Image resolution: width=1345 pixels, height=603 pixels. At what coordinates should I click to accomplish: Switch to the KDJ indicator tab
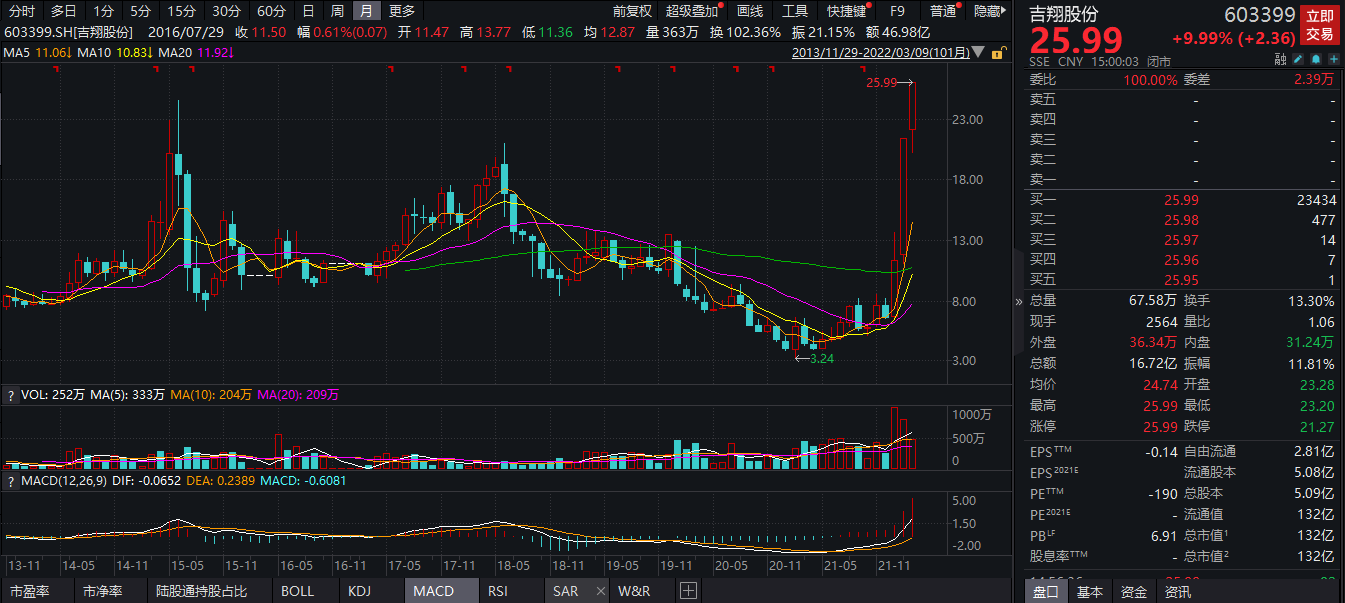pyautogui.click(x=359, y=591)
